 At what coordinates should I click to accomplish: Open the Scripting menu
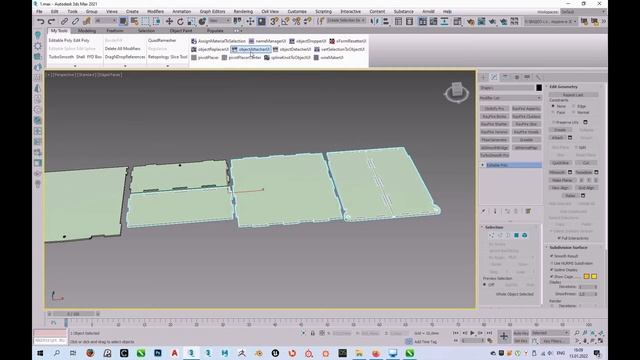tap(323, 11)
